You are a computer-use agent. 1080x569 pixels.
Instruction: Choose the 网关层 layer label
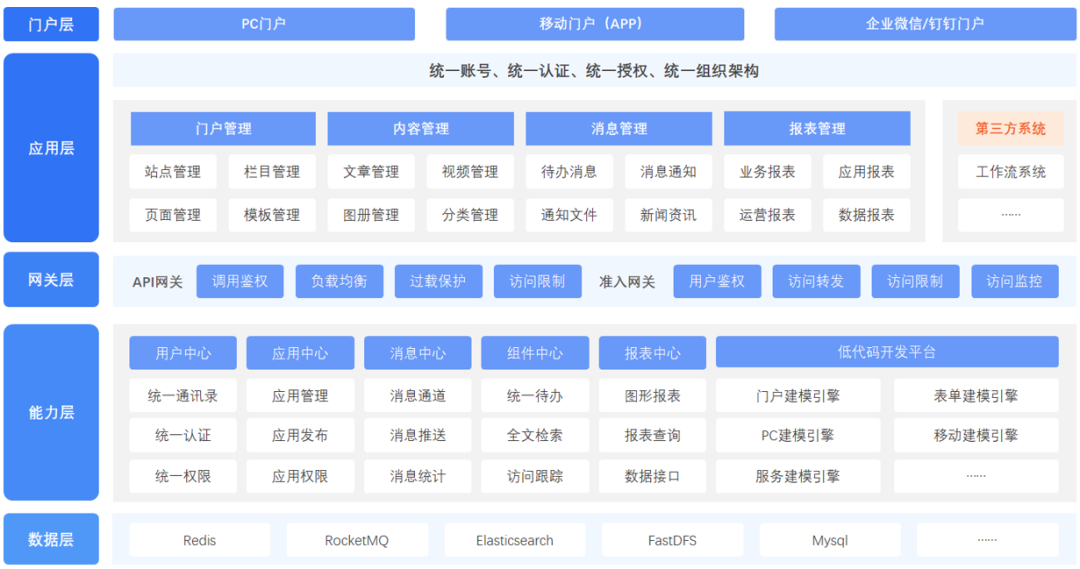click(51, 280)
